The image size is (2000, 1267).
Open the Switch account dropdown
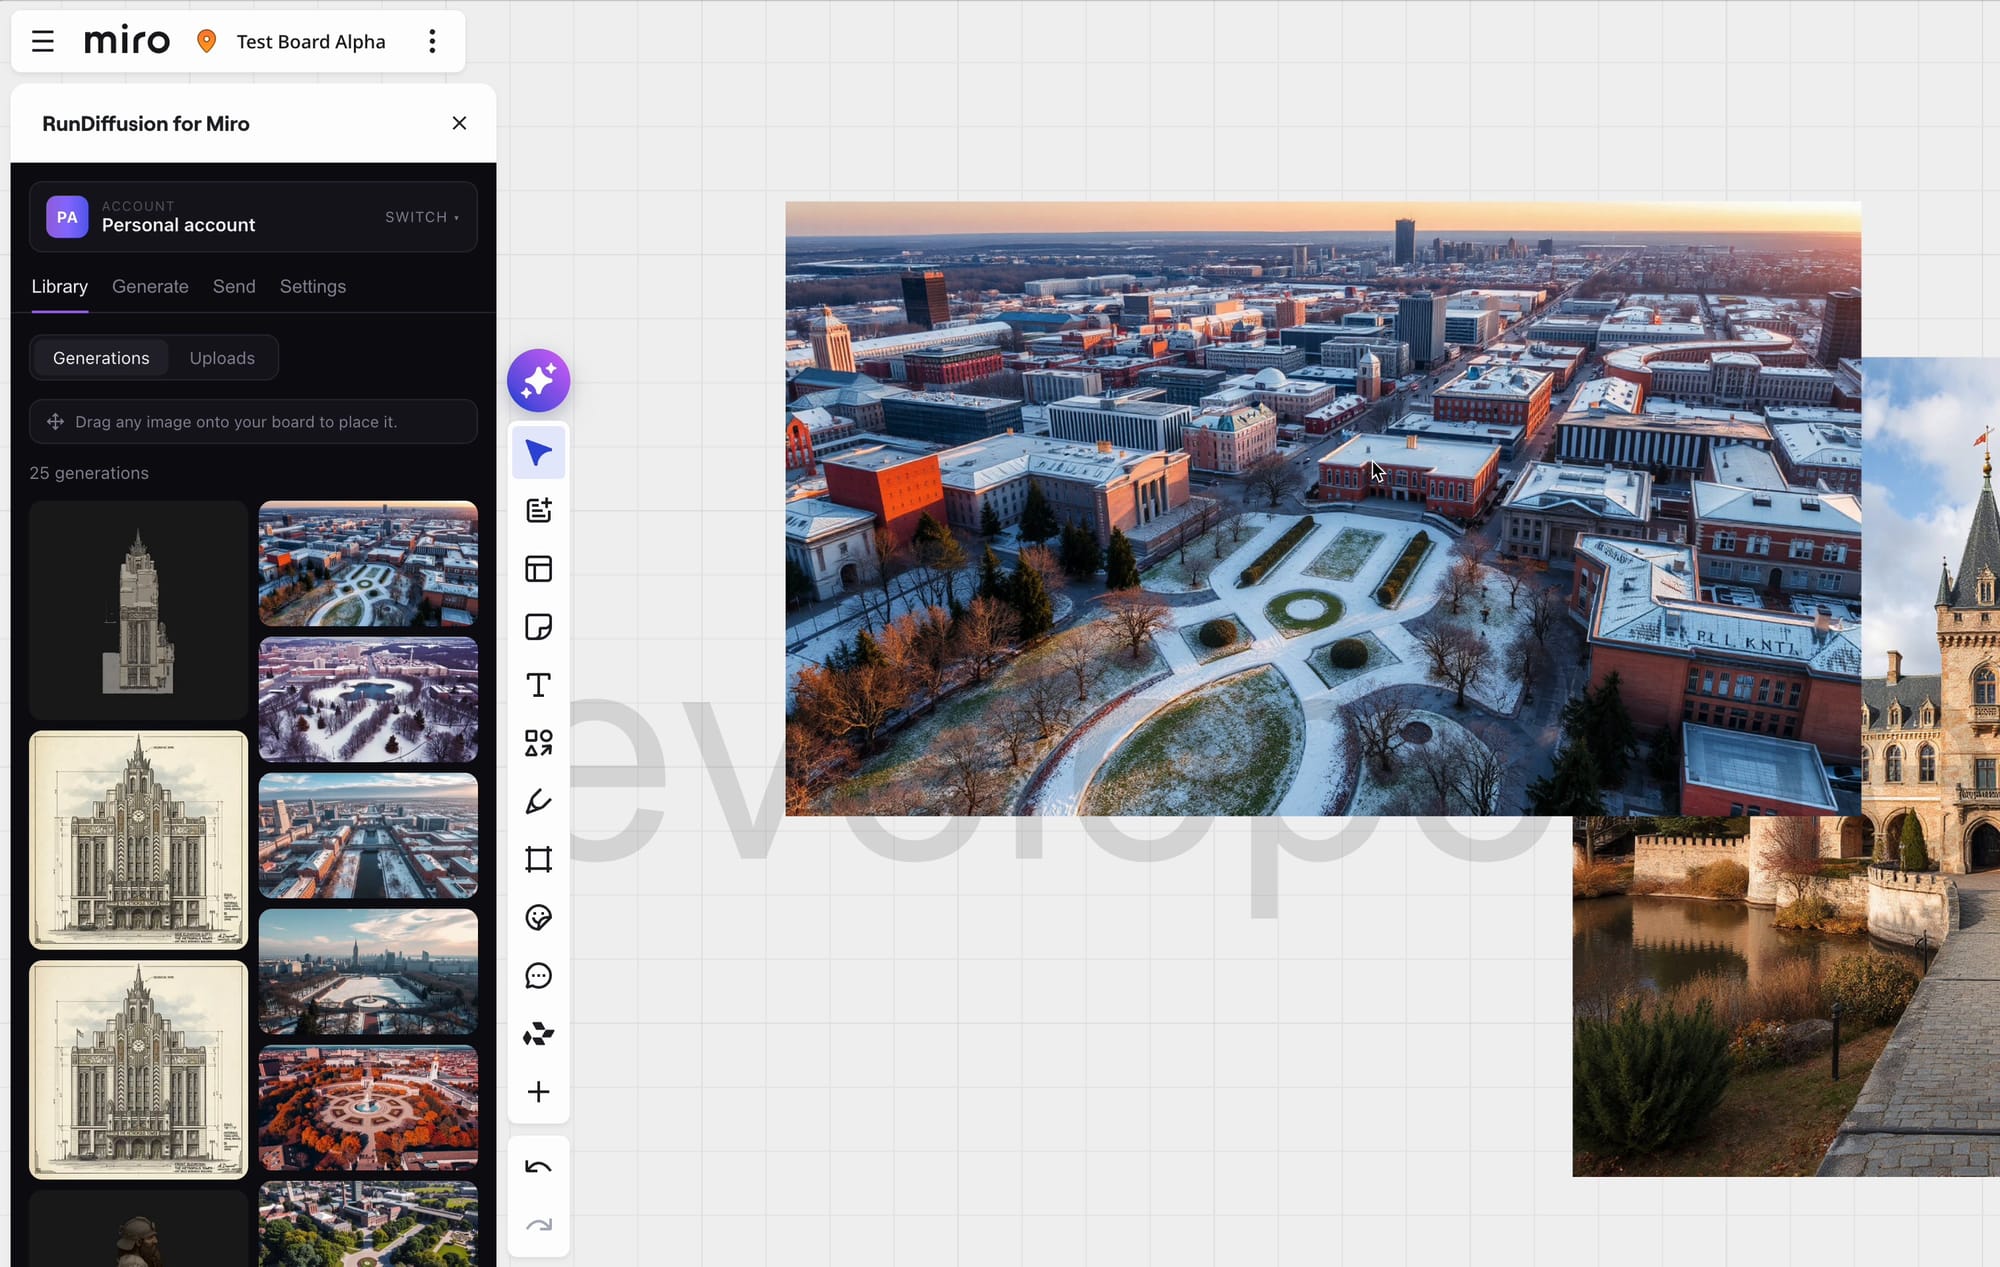click(422, 217)
